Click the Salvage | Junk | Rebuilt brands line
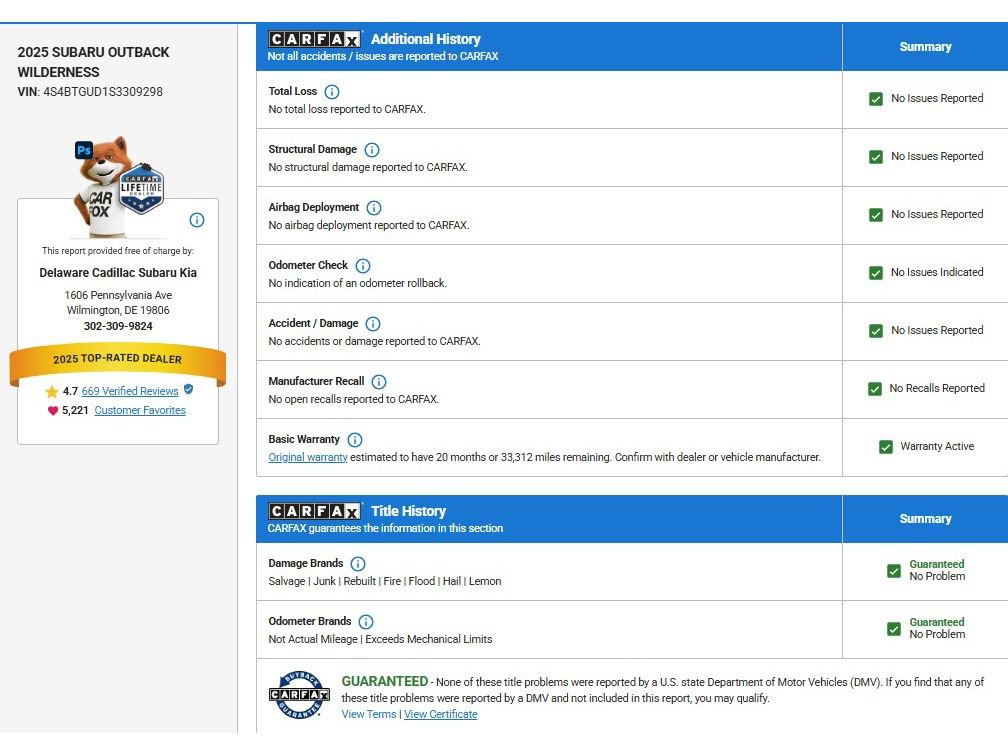The width and height of the screenshot is (1008, 756). point(384,581)
